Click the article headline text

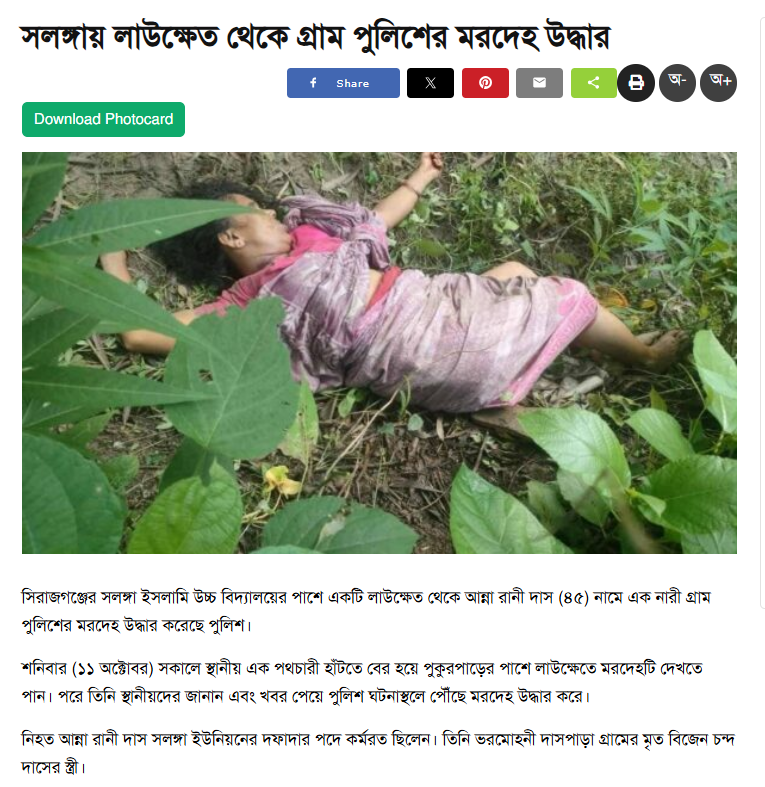tap(315, 36)
